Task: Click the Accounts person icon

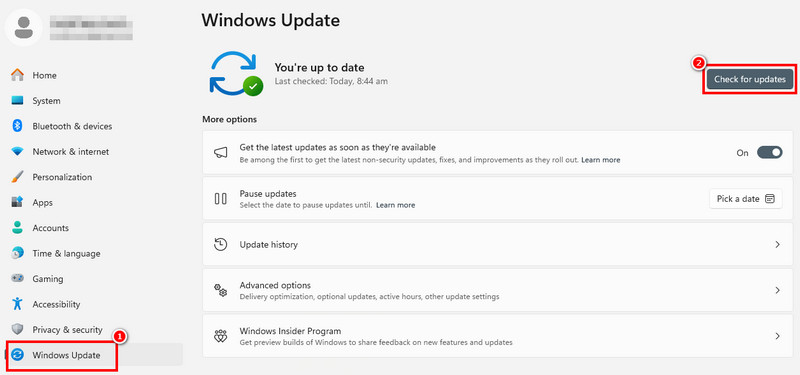Action: (18, 228)
